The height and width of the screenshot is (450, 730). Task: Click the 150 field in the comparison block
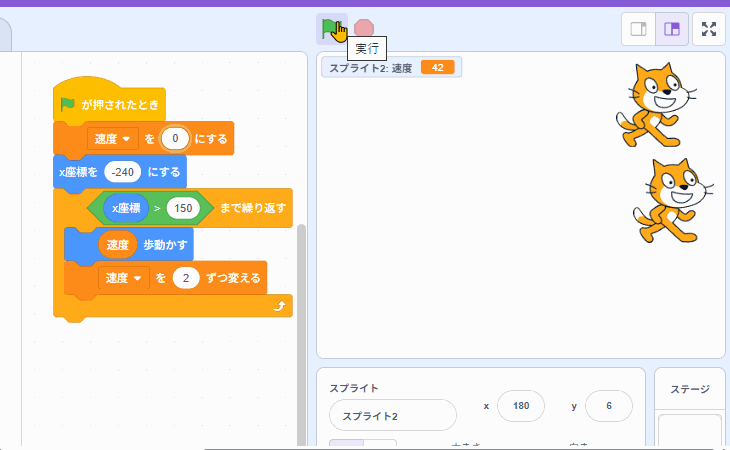click(183, 208)
